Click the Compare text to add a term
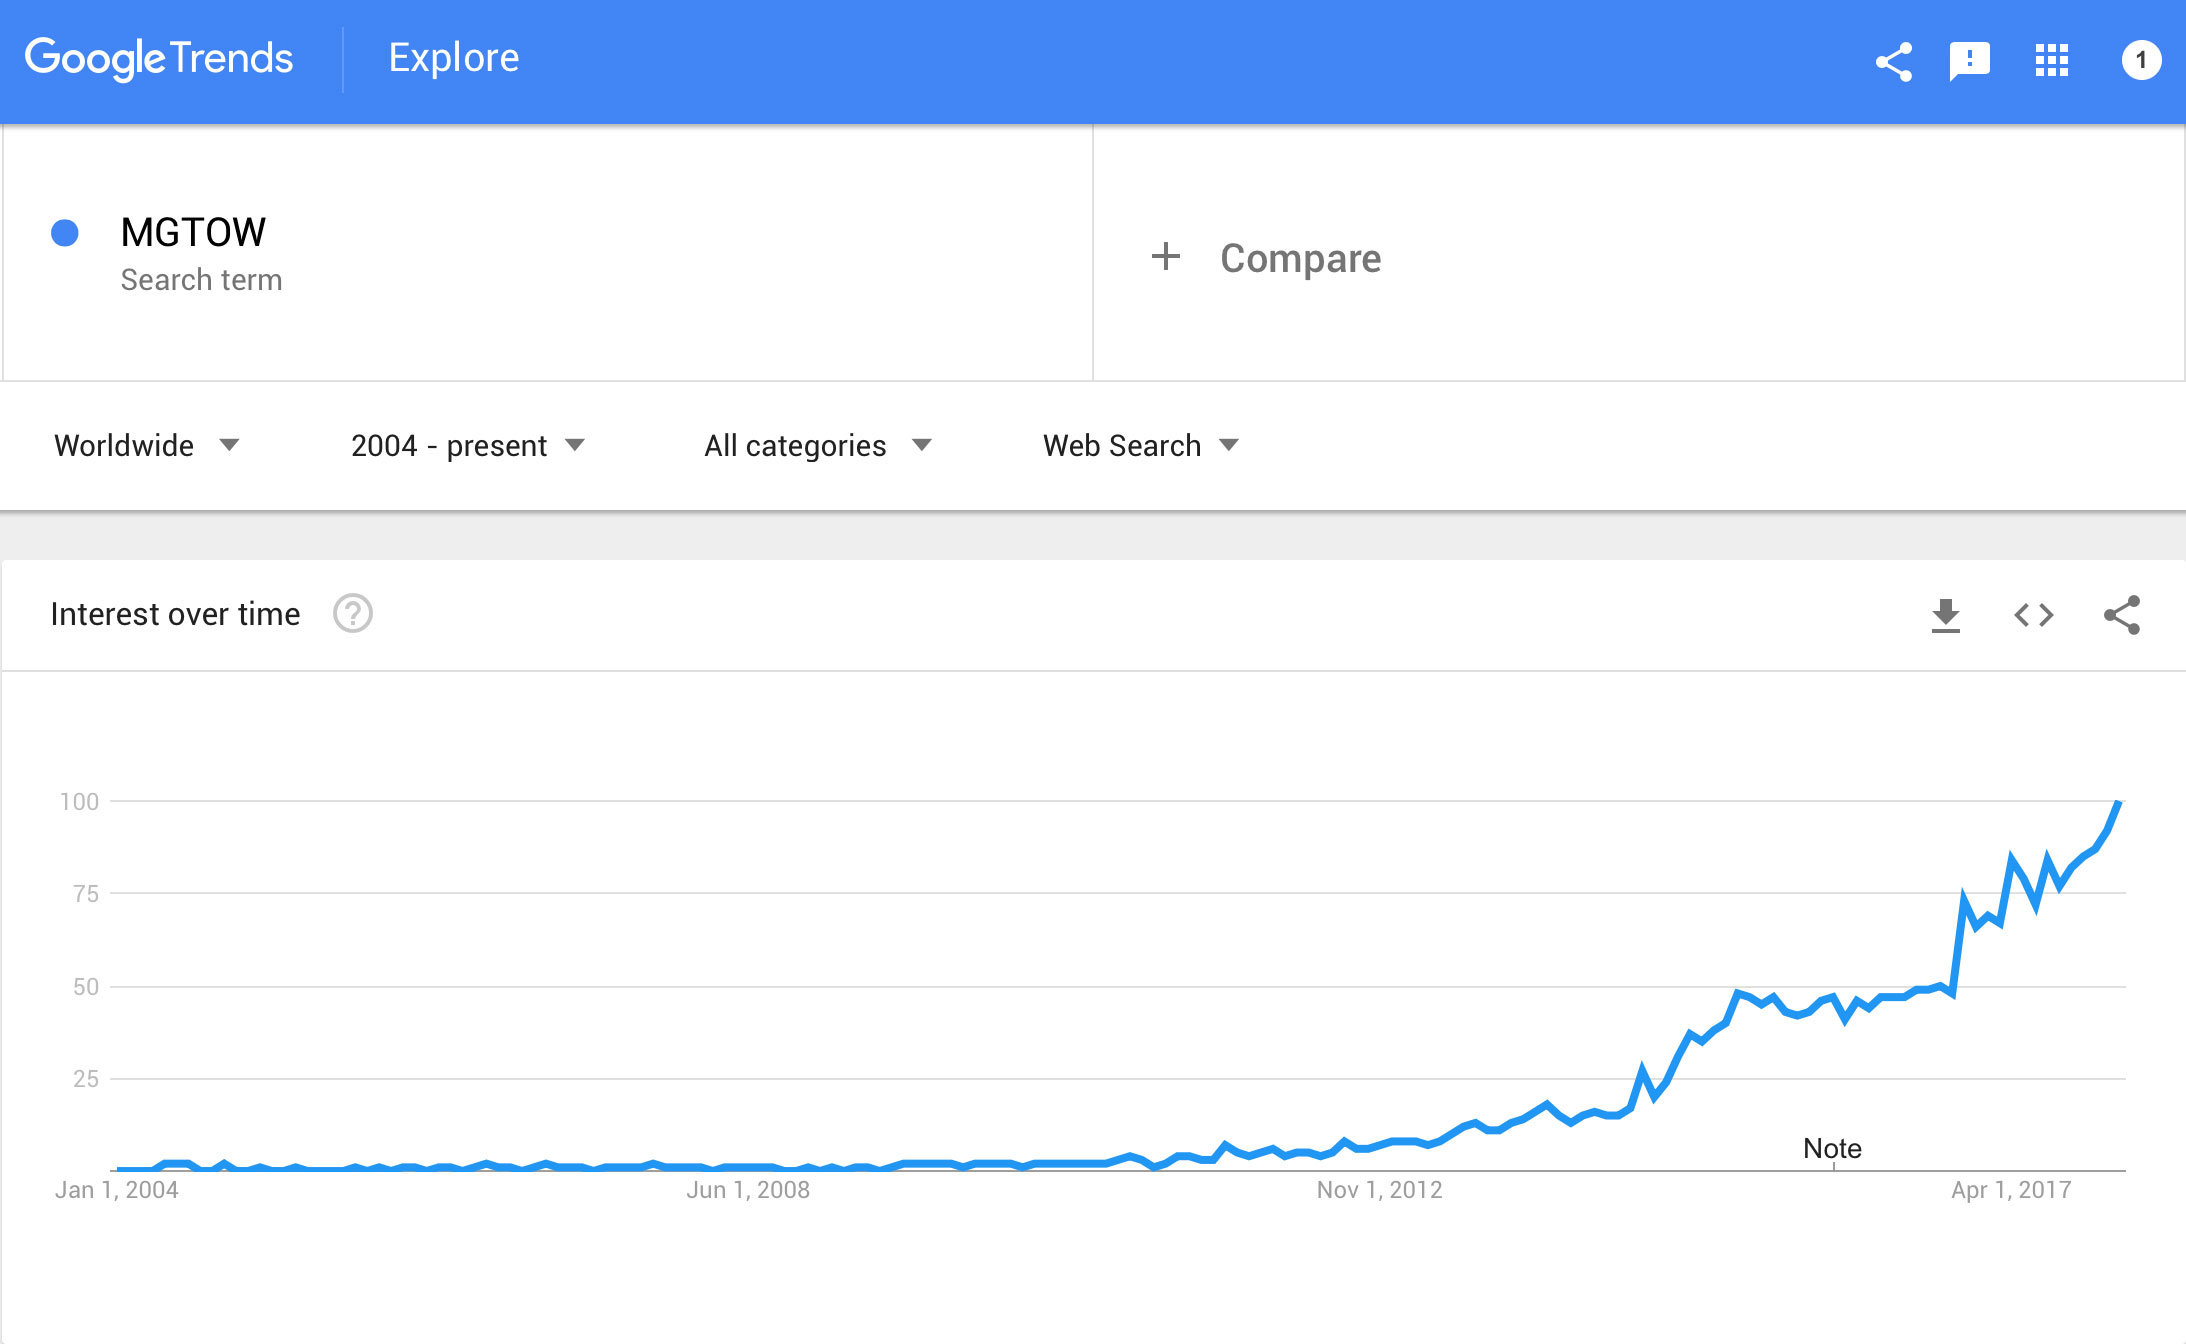The image size is (2186, 1344). click(1300, 258)
